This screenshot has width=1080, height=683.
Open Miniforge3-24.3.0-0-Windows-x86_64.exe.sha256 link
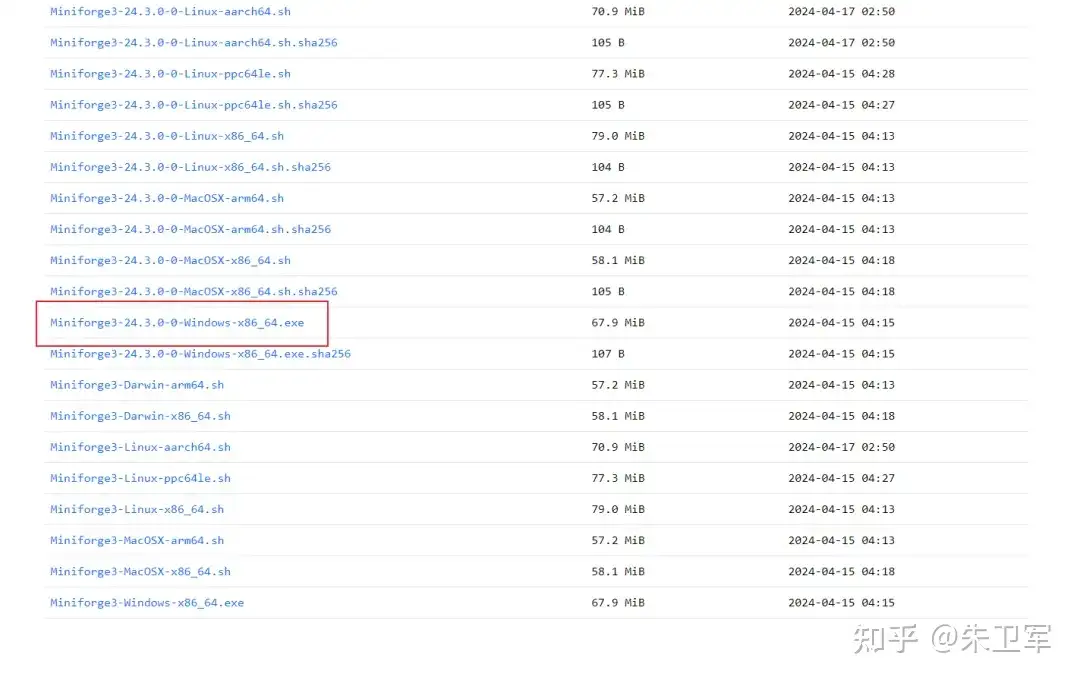pyautogui.click(x=200, y=354)
